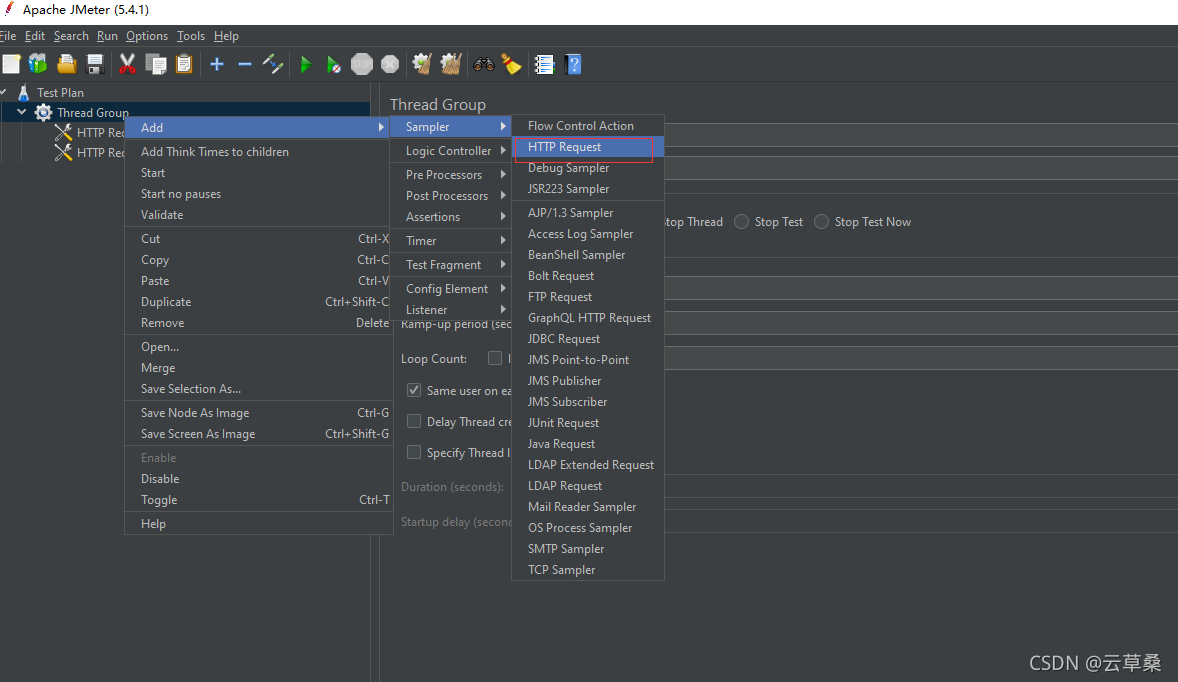Choose HTTP Request from Sampler submenu
The image size is (1178, 682).
pyautogui.click(x=587, y=147)
